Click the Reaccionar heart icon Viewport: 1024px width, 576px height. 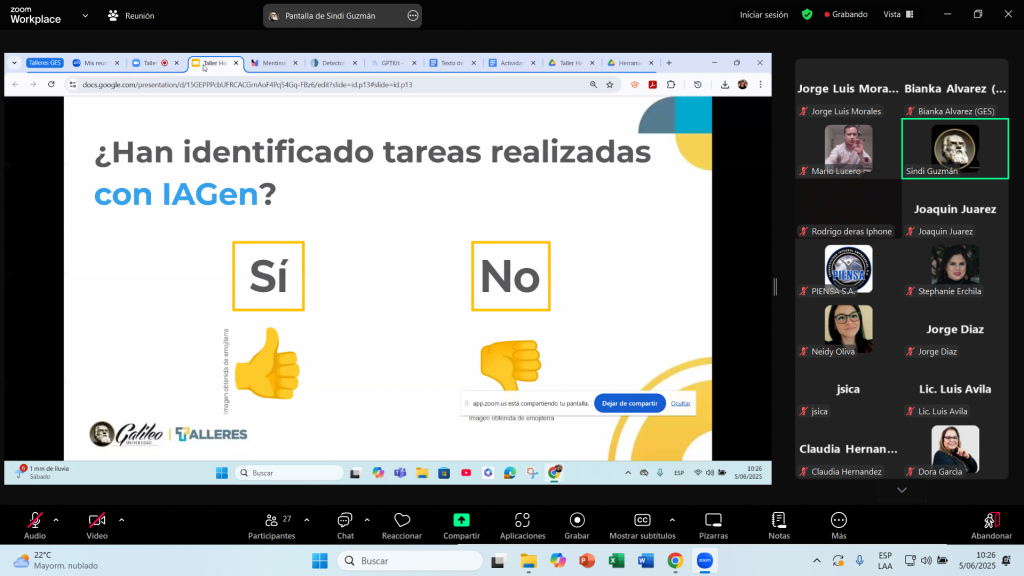pyautogui.click(x=402, y=521)
